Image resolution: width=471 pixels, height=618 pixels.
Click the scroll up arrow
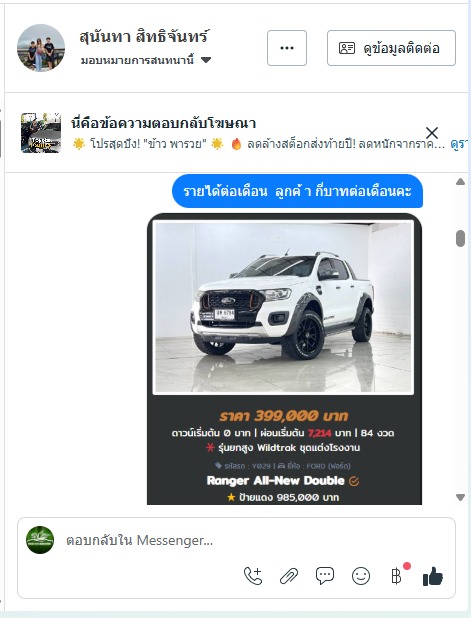coord(460,181)
